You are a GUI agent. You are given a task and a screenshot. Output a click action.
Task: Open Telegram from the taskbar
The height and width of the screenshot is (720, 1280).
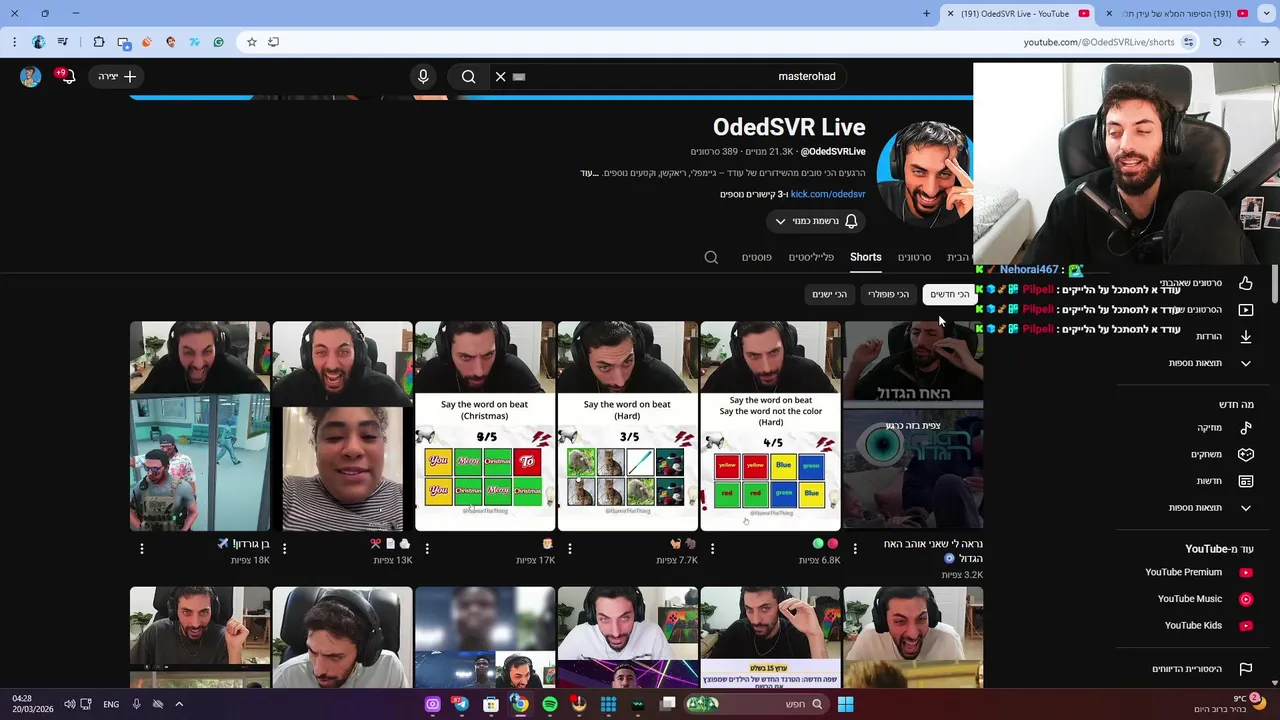point(461,704)
